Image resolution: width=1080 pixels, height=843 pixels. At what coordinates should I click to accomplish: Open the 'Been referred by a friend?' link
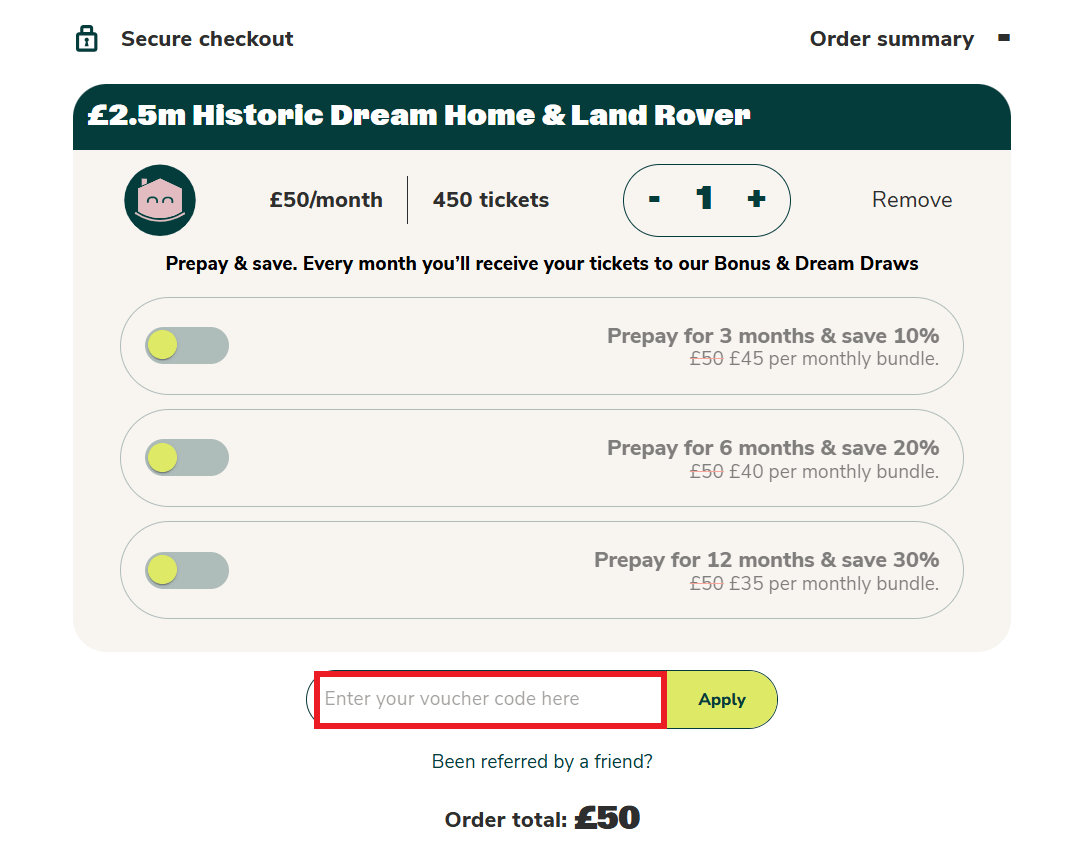pyautogui.click(x=542, y=762)
